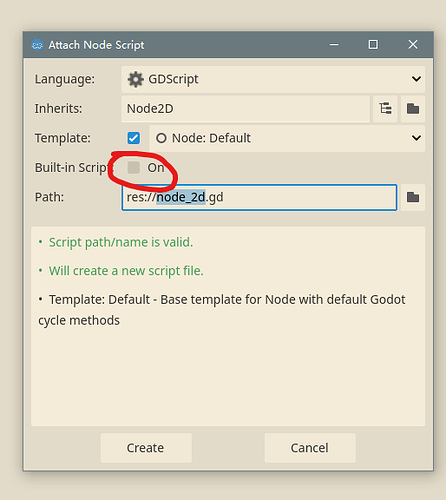Screen dimensions: 446x500
Task: Browse for script path using folder icon
Action: (413, 197)
